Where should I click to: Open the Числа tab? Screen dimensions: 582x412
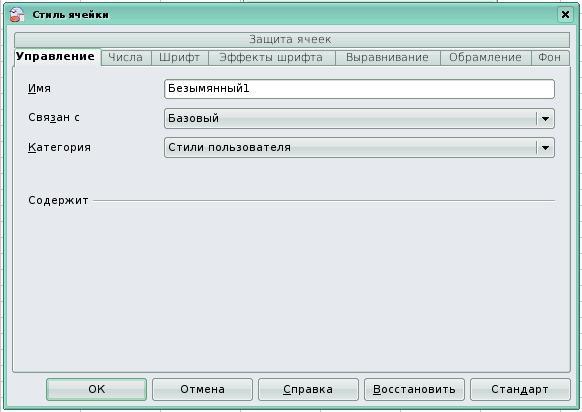[x=126, y=58]
